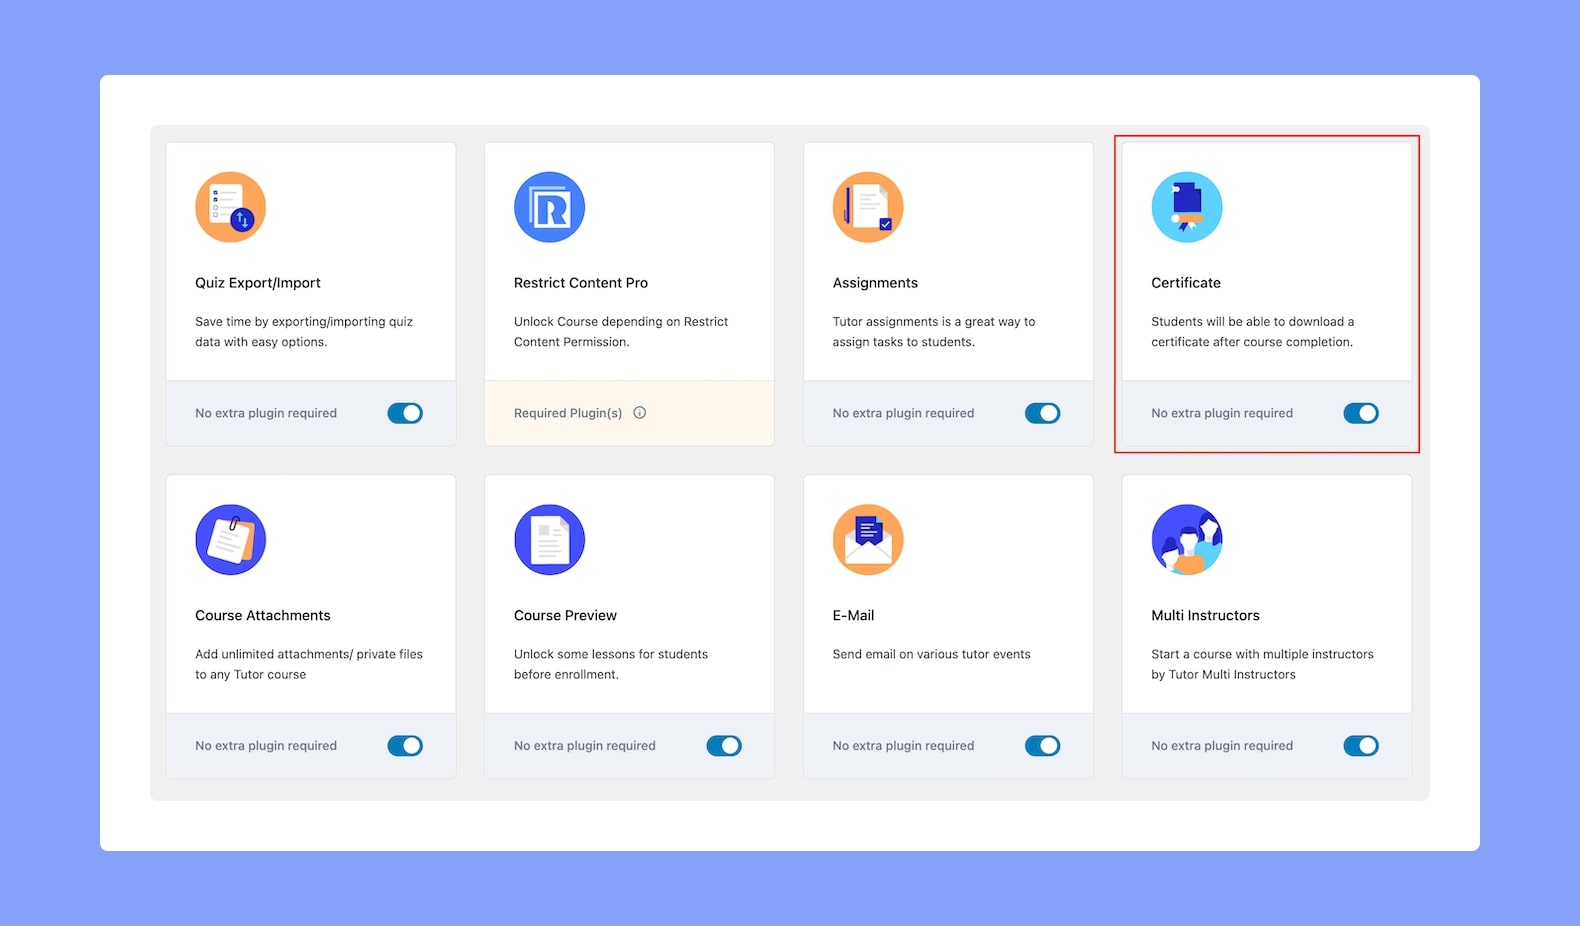Turn off the Multi Instructors toggle
This screenshot has height=926, width=1580.
coord(1361,746)
